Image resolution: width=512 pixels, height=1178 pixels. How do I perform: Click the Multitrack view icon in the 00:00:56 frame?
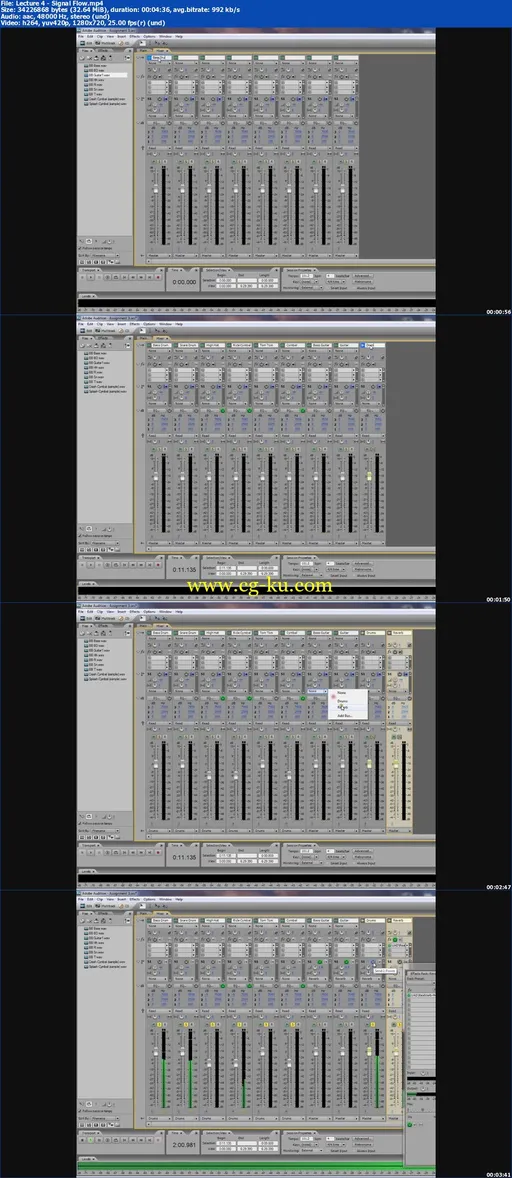tap(98, 44)
